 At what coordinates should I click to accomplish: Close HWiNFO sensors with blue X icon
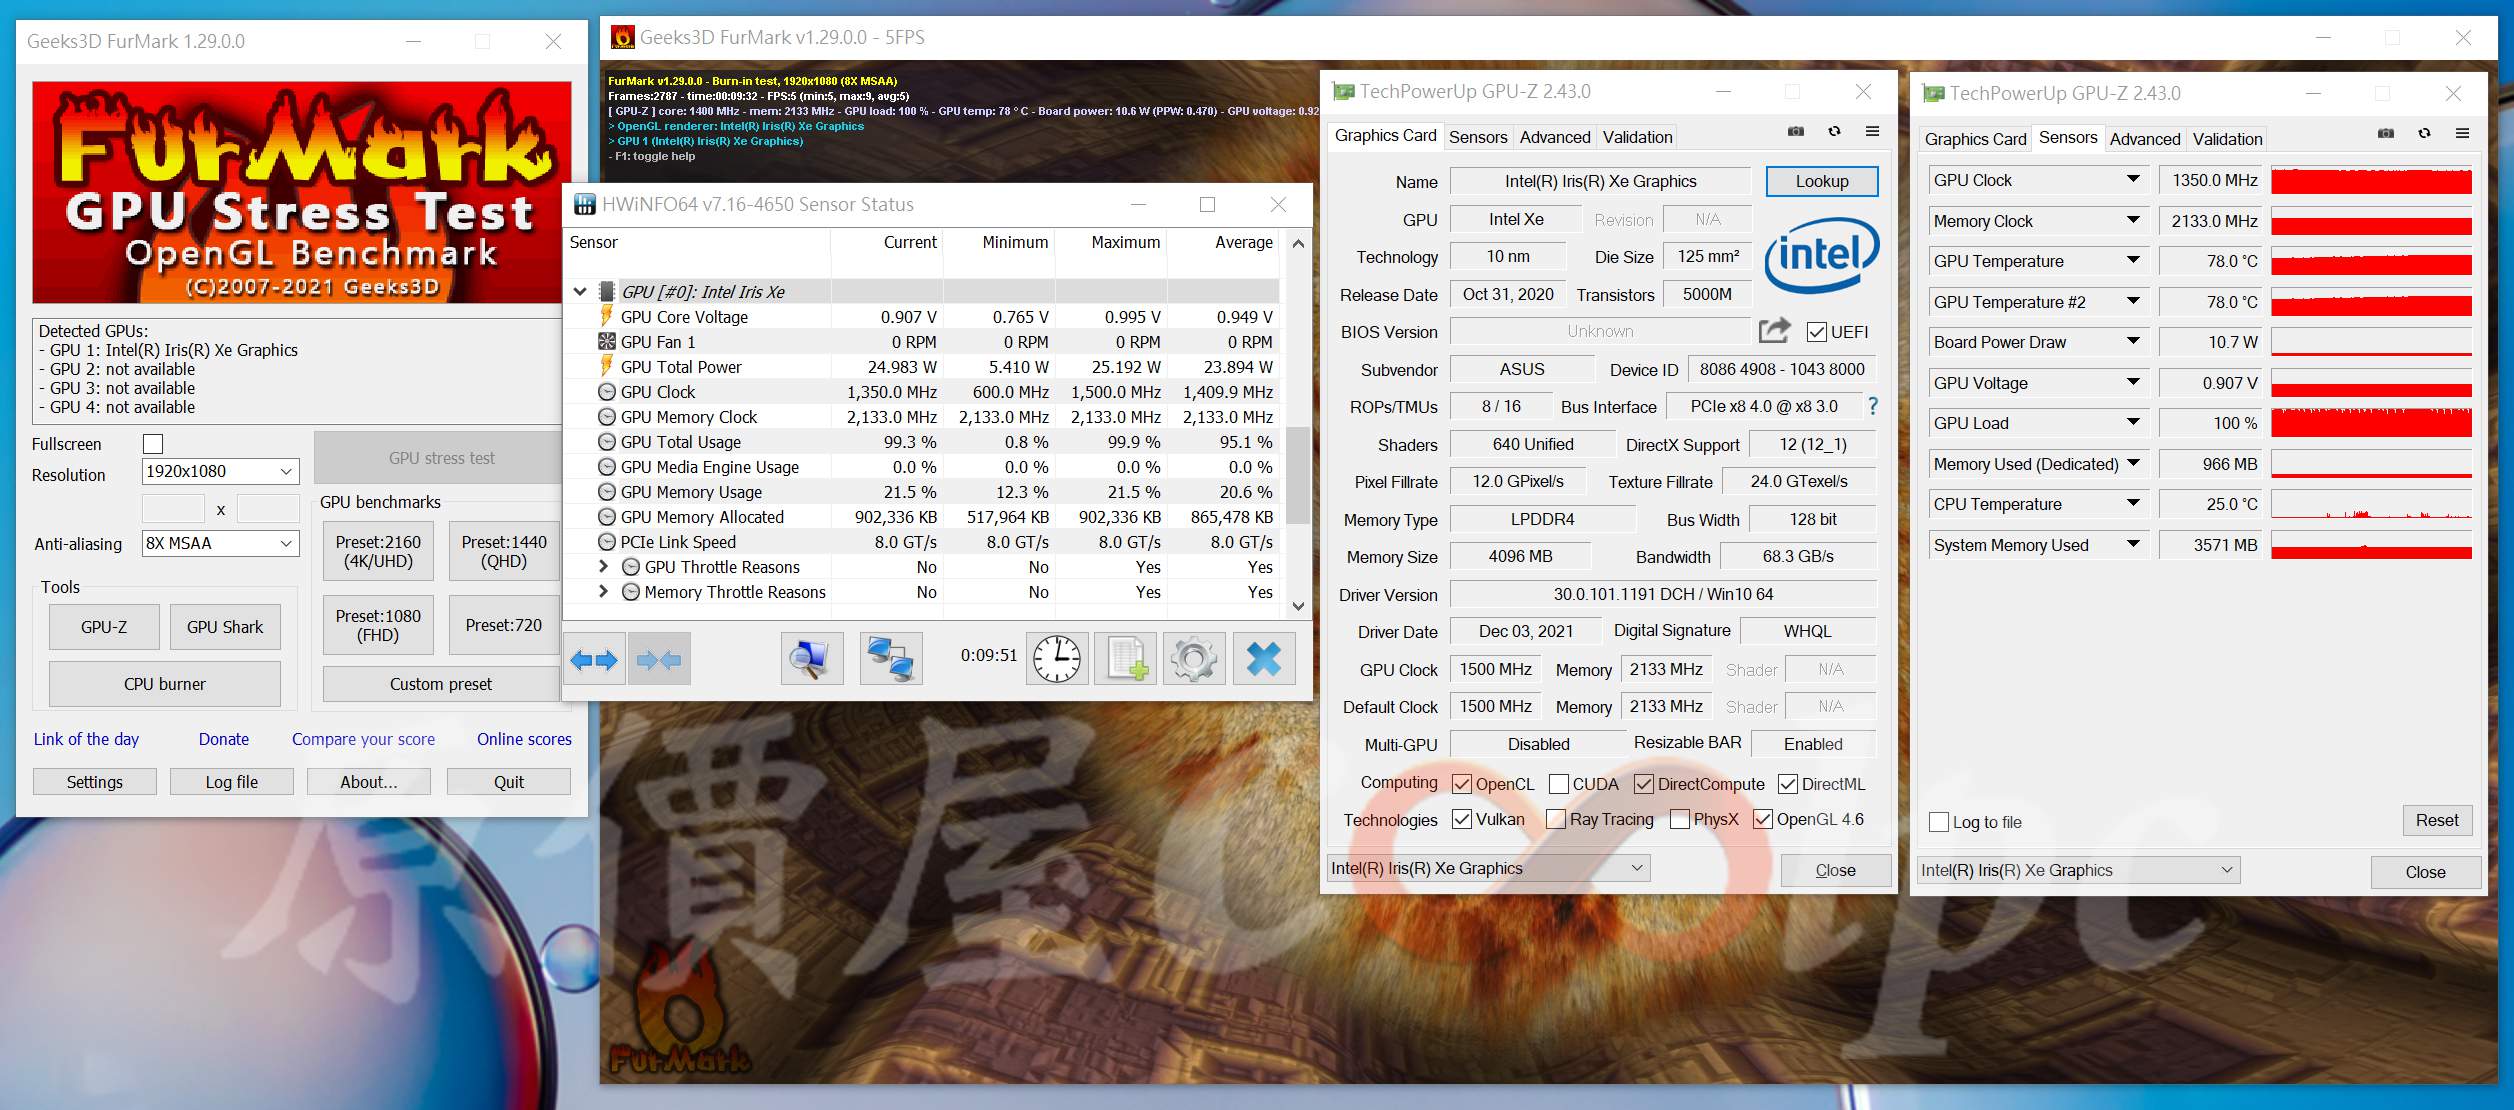point(1264,659)
